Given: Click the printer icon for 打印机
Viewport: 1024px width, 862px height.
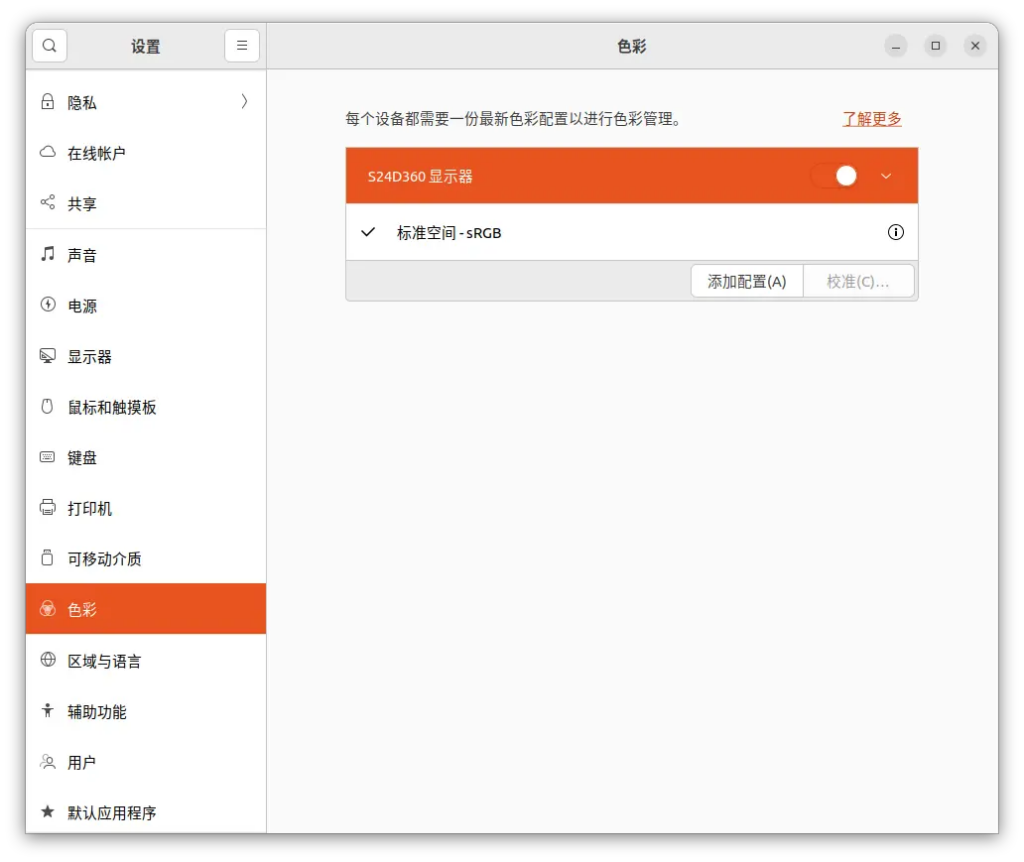Looking at the screenshot, I should pyautogui.click(x=47, y=508).
